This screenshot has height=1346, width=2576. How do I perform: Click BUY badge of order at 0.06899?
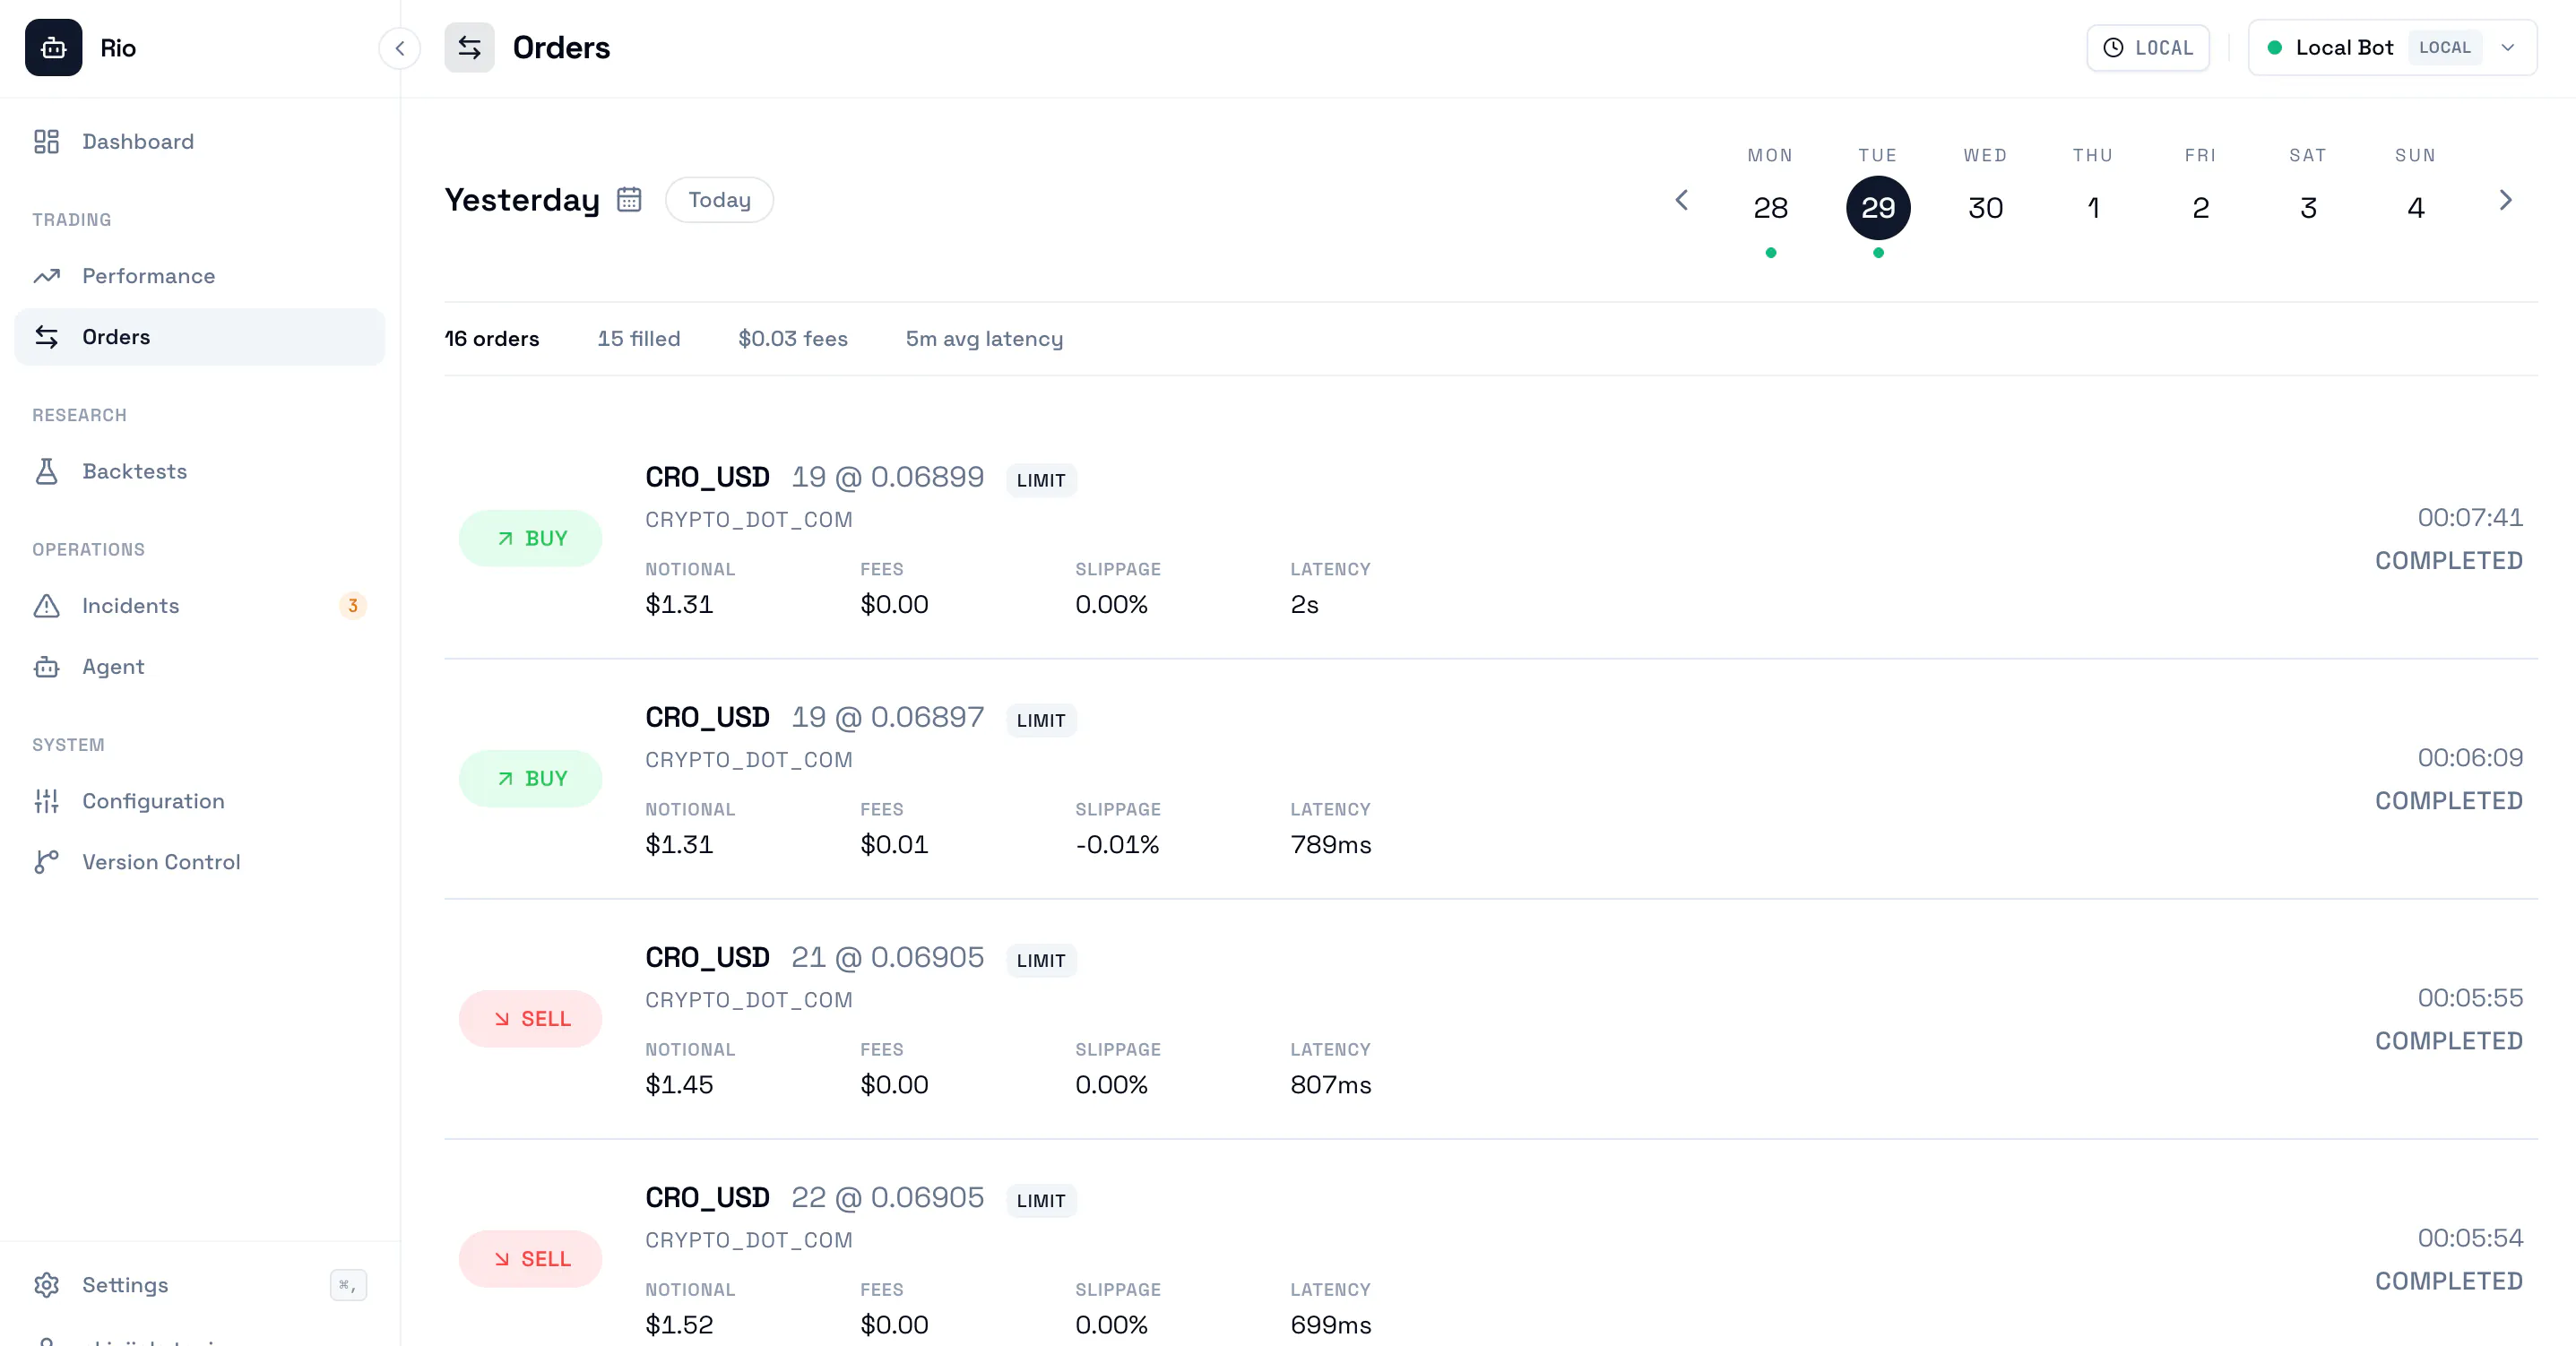click(x=530, y=538)
